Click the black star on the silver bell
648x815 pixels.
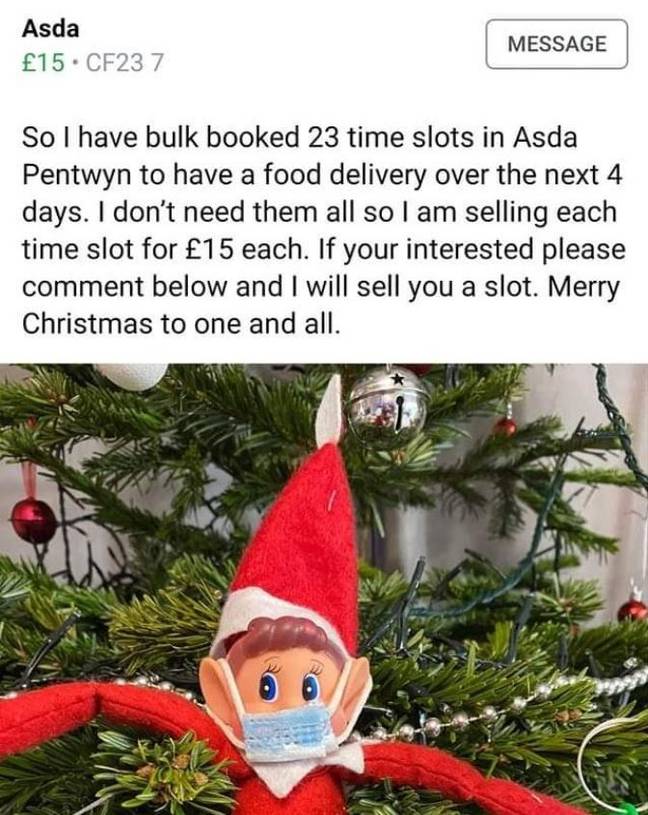[x=398, y=379]
